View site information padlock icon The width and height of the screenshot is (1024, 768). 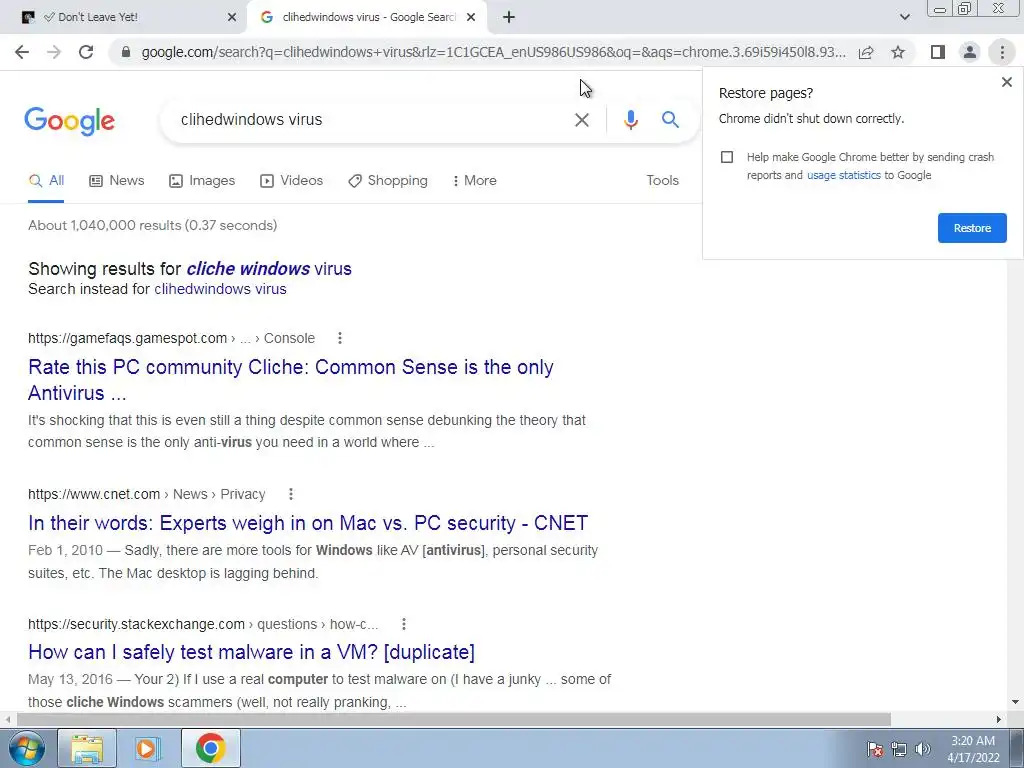coord(126,52)
